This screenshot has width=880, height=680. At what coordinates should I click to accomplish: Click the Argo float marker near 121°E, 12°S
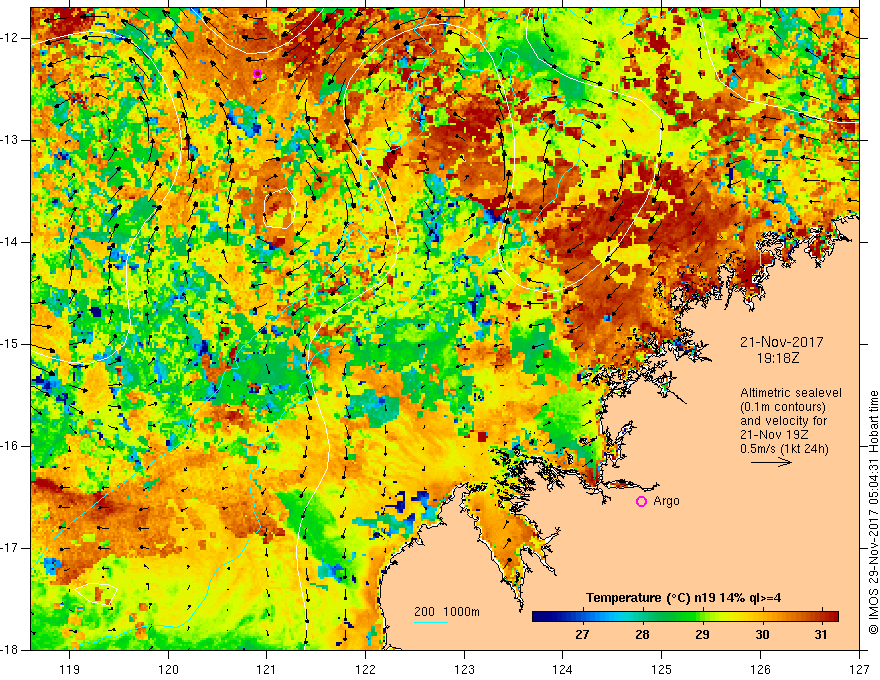pos(257,73)
